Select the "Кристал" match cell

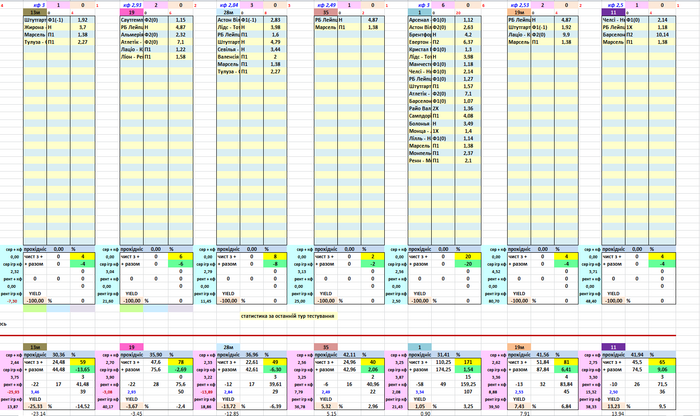(x=420, y=50)
